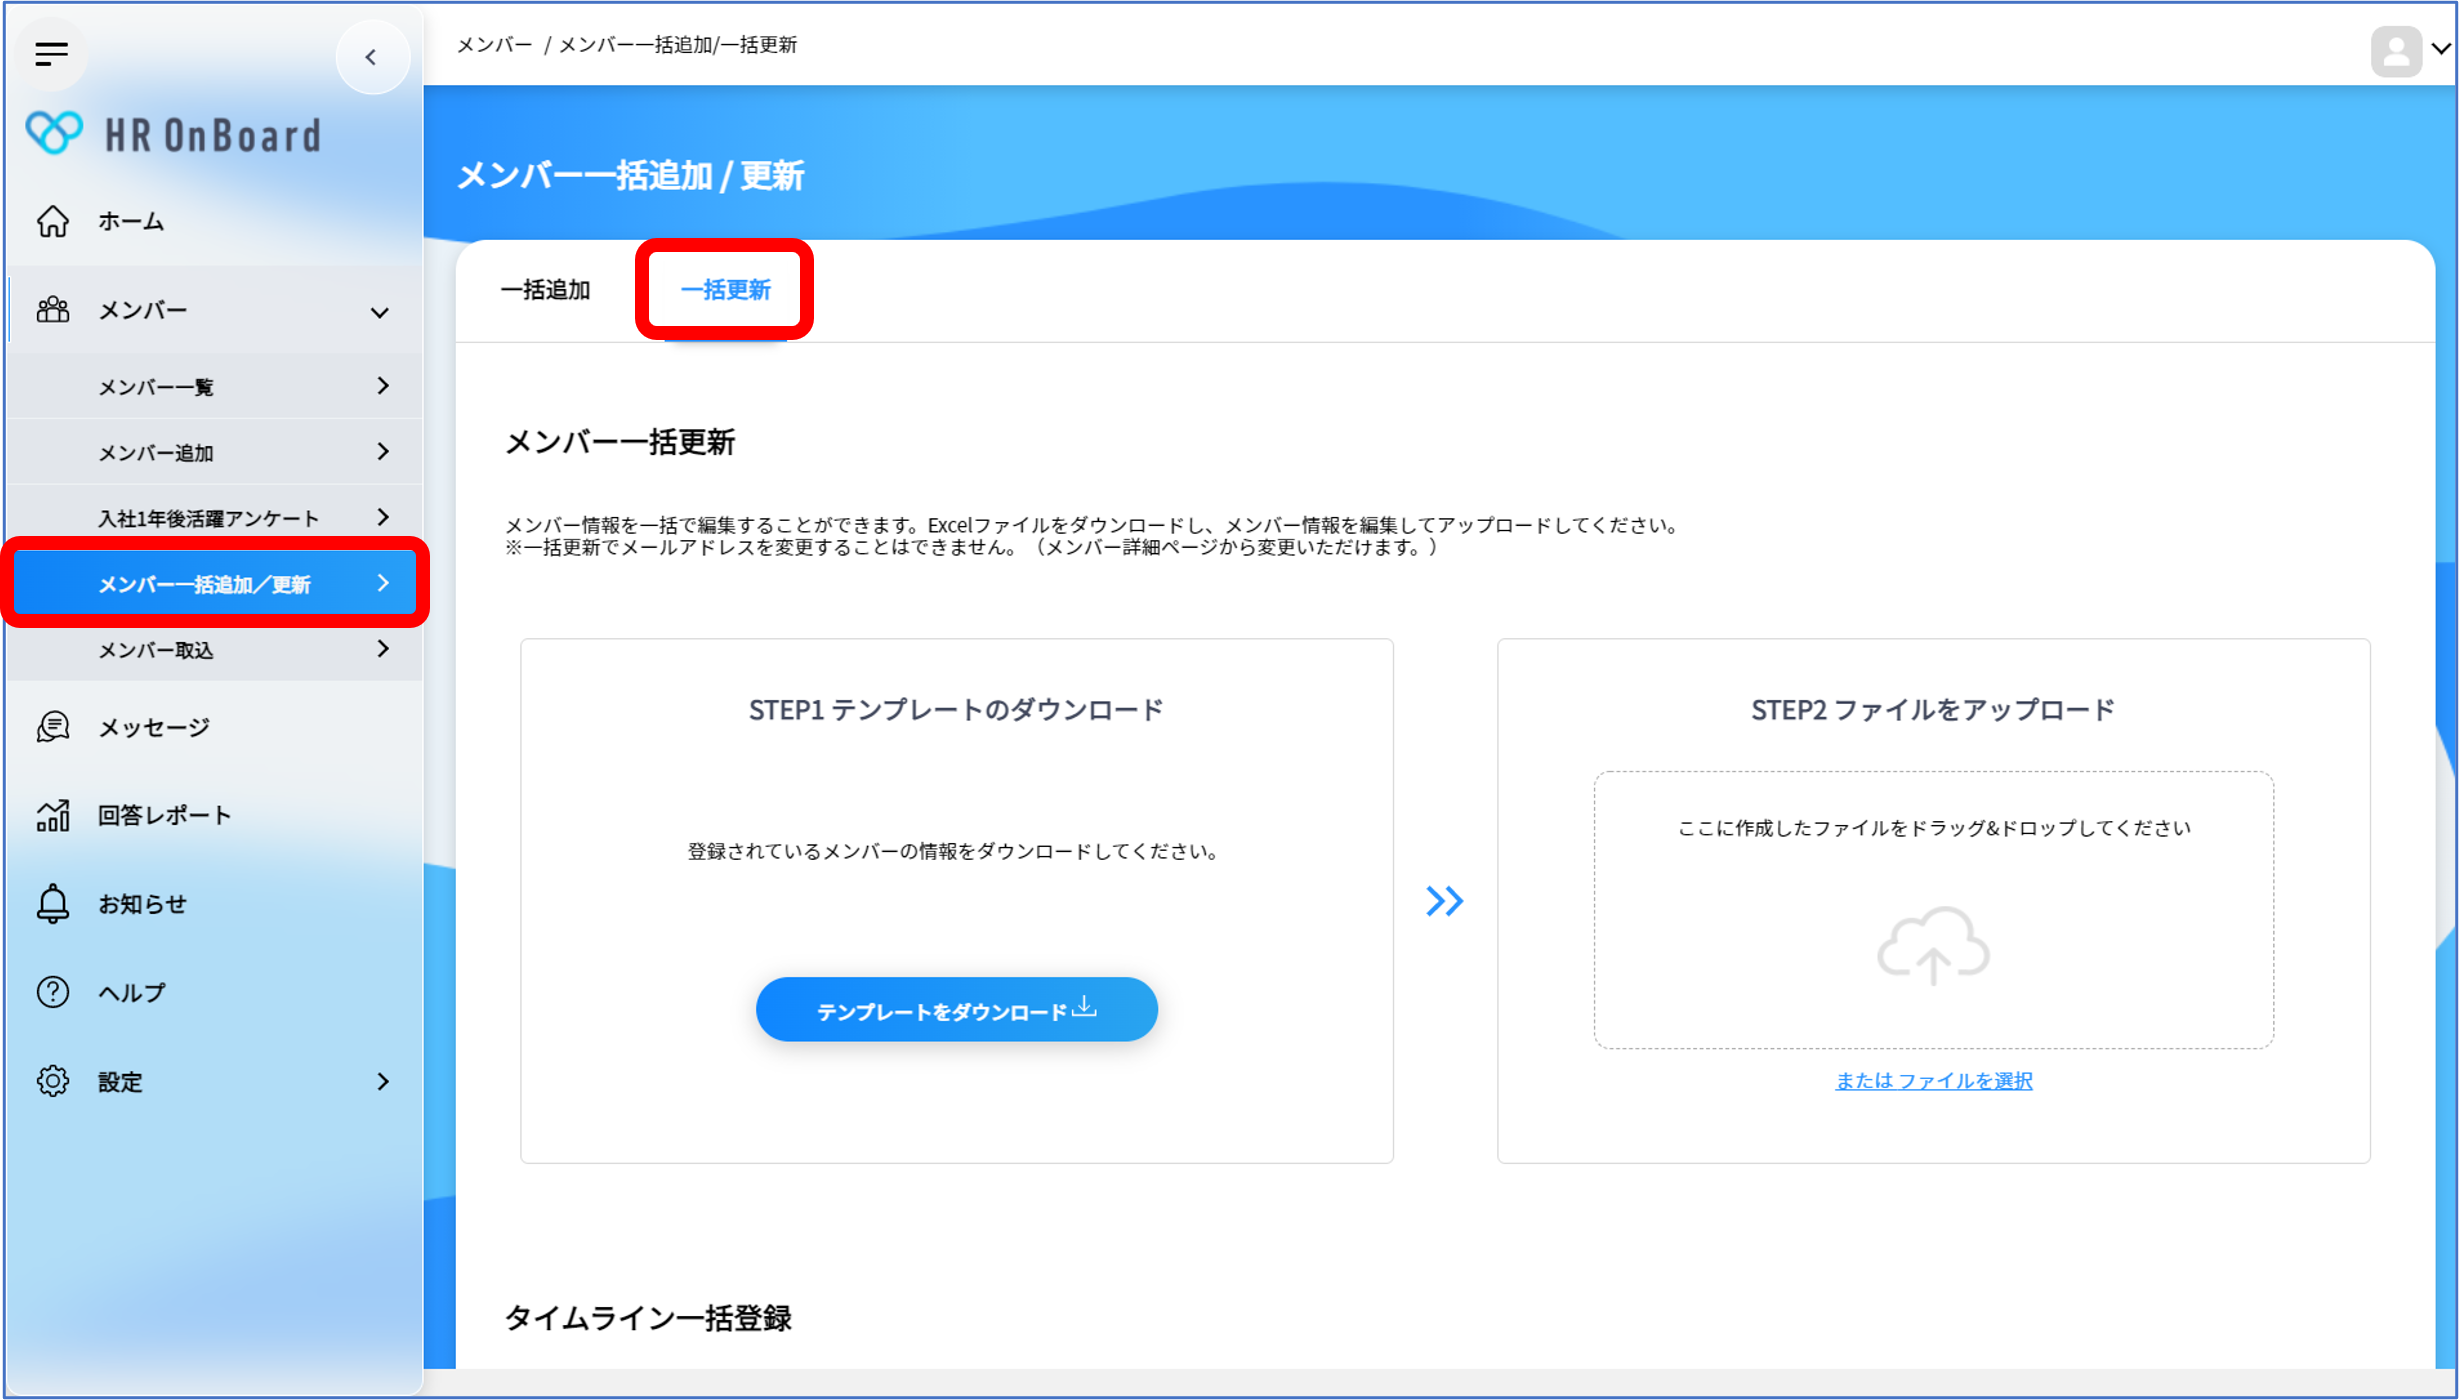
Task: Click the arrow next to メンバー追加
Action: click(x=383, y=451)
